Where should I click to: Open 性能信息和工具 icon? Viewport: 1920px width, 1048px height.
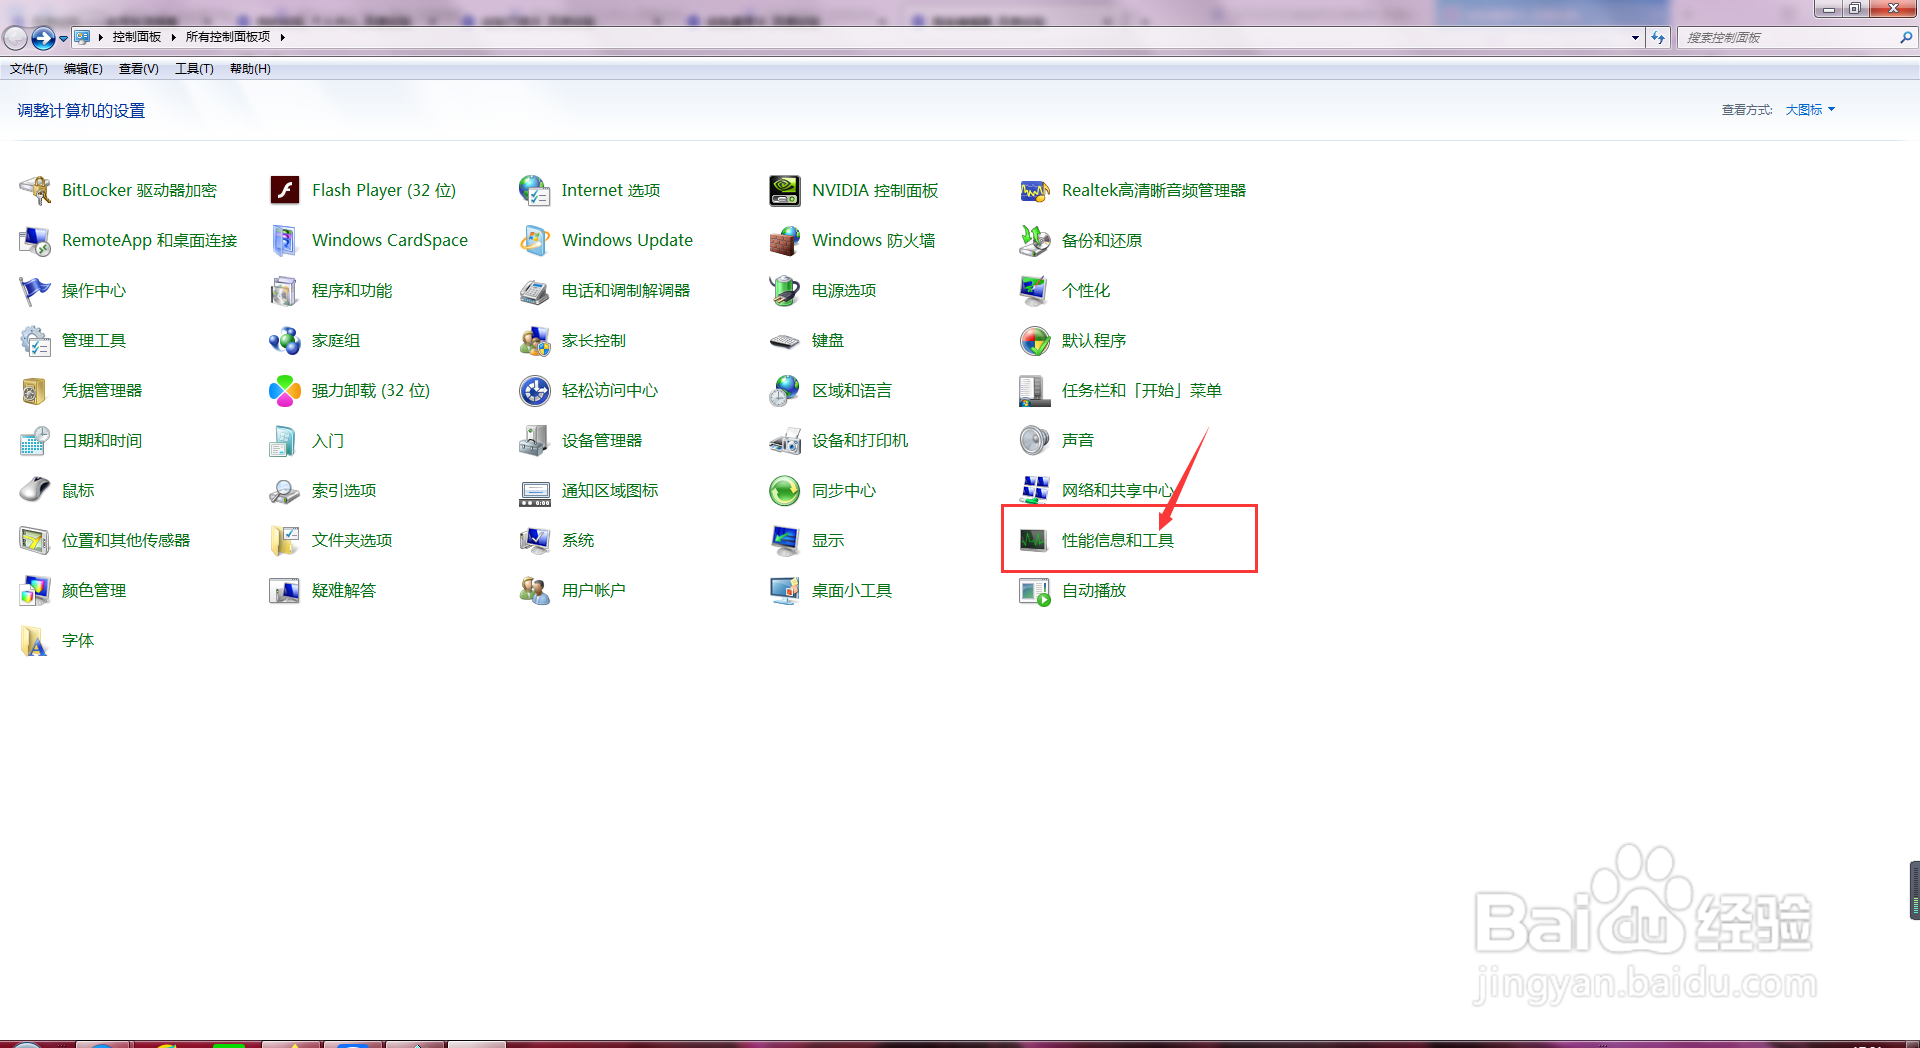[x=1035, y=540]
